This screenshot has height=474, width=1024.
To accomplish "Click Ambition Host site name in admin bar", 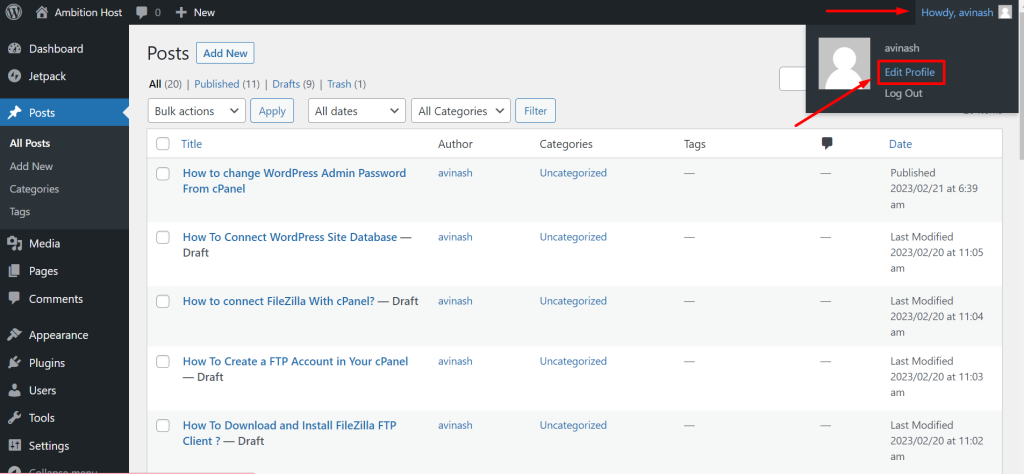I will 88,12.
